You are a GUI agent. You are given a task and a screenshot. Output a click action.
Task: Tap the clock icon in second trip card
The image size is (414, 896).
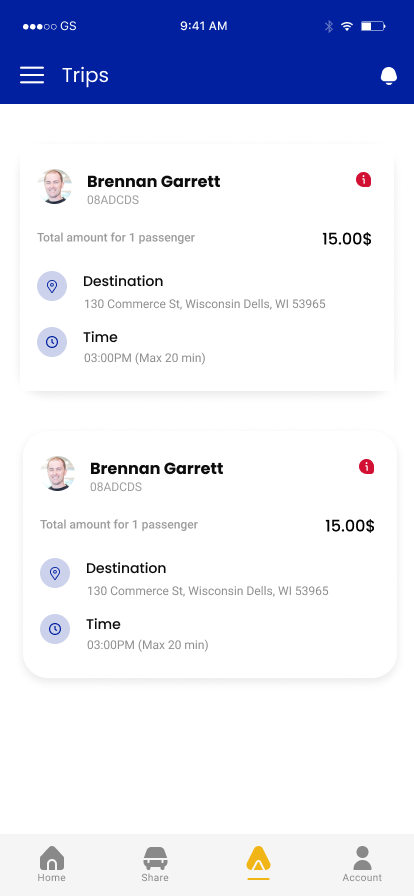[55, 629]
